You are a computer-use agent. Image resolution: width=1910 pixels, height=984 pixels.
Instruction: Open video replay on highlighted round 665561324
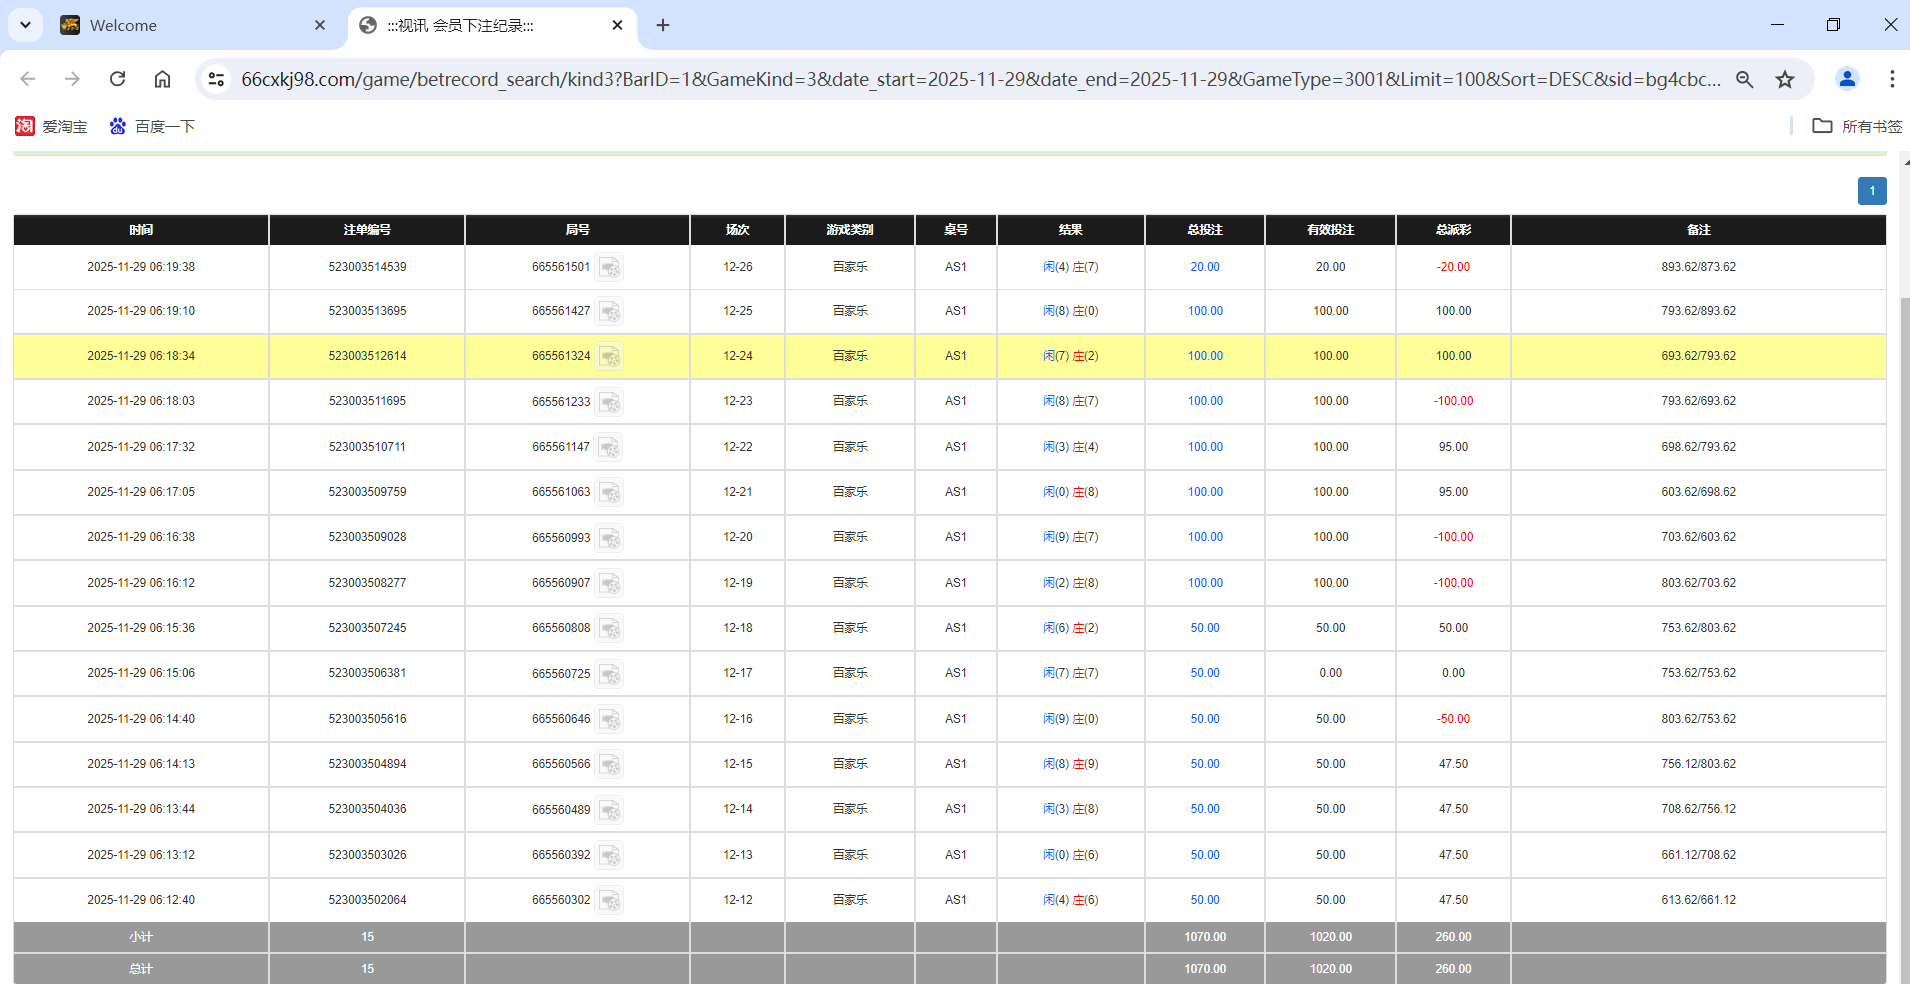(x=610, y=356)
